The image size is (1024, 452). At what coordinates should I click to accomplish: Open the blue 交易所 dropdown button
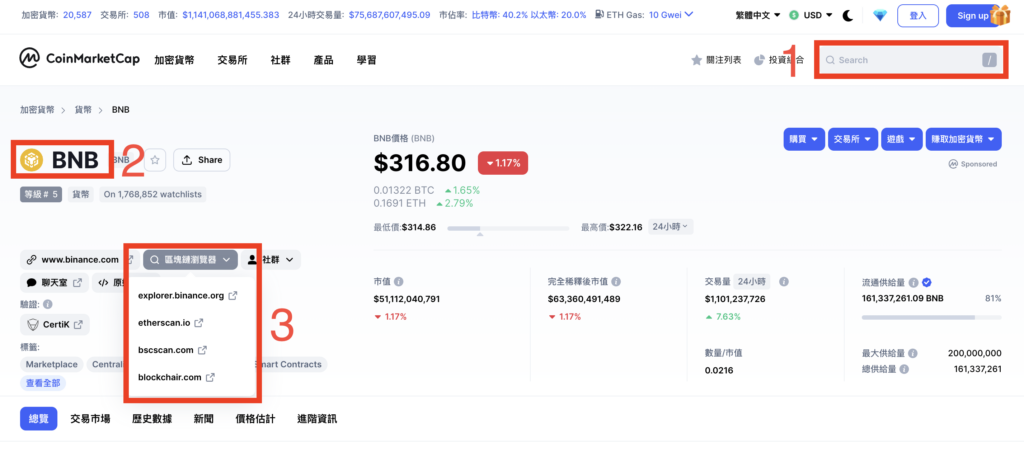tap(853, 139)
